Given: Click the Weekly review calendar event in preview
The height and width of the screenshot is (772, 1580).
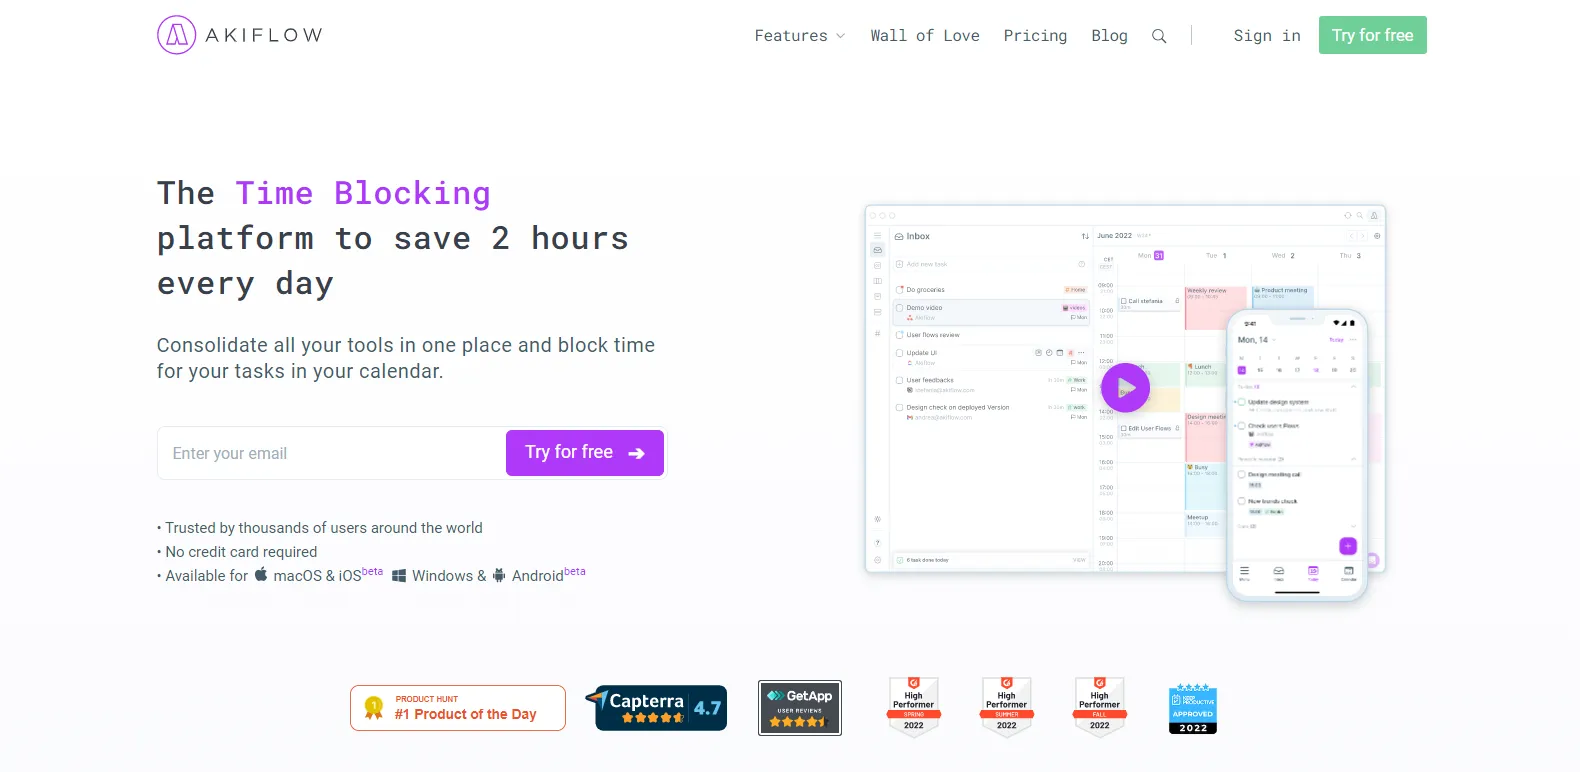Looking at the screenshot, I should pyautogui.click(x=1207, y=308).
